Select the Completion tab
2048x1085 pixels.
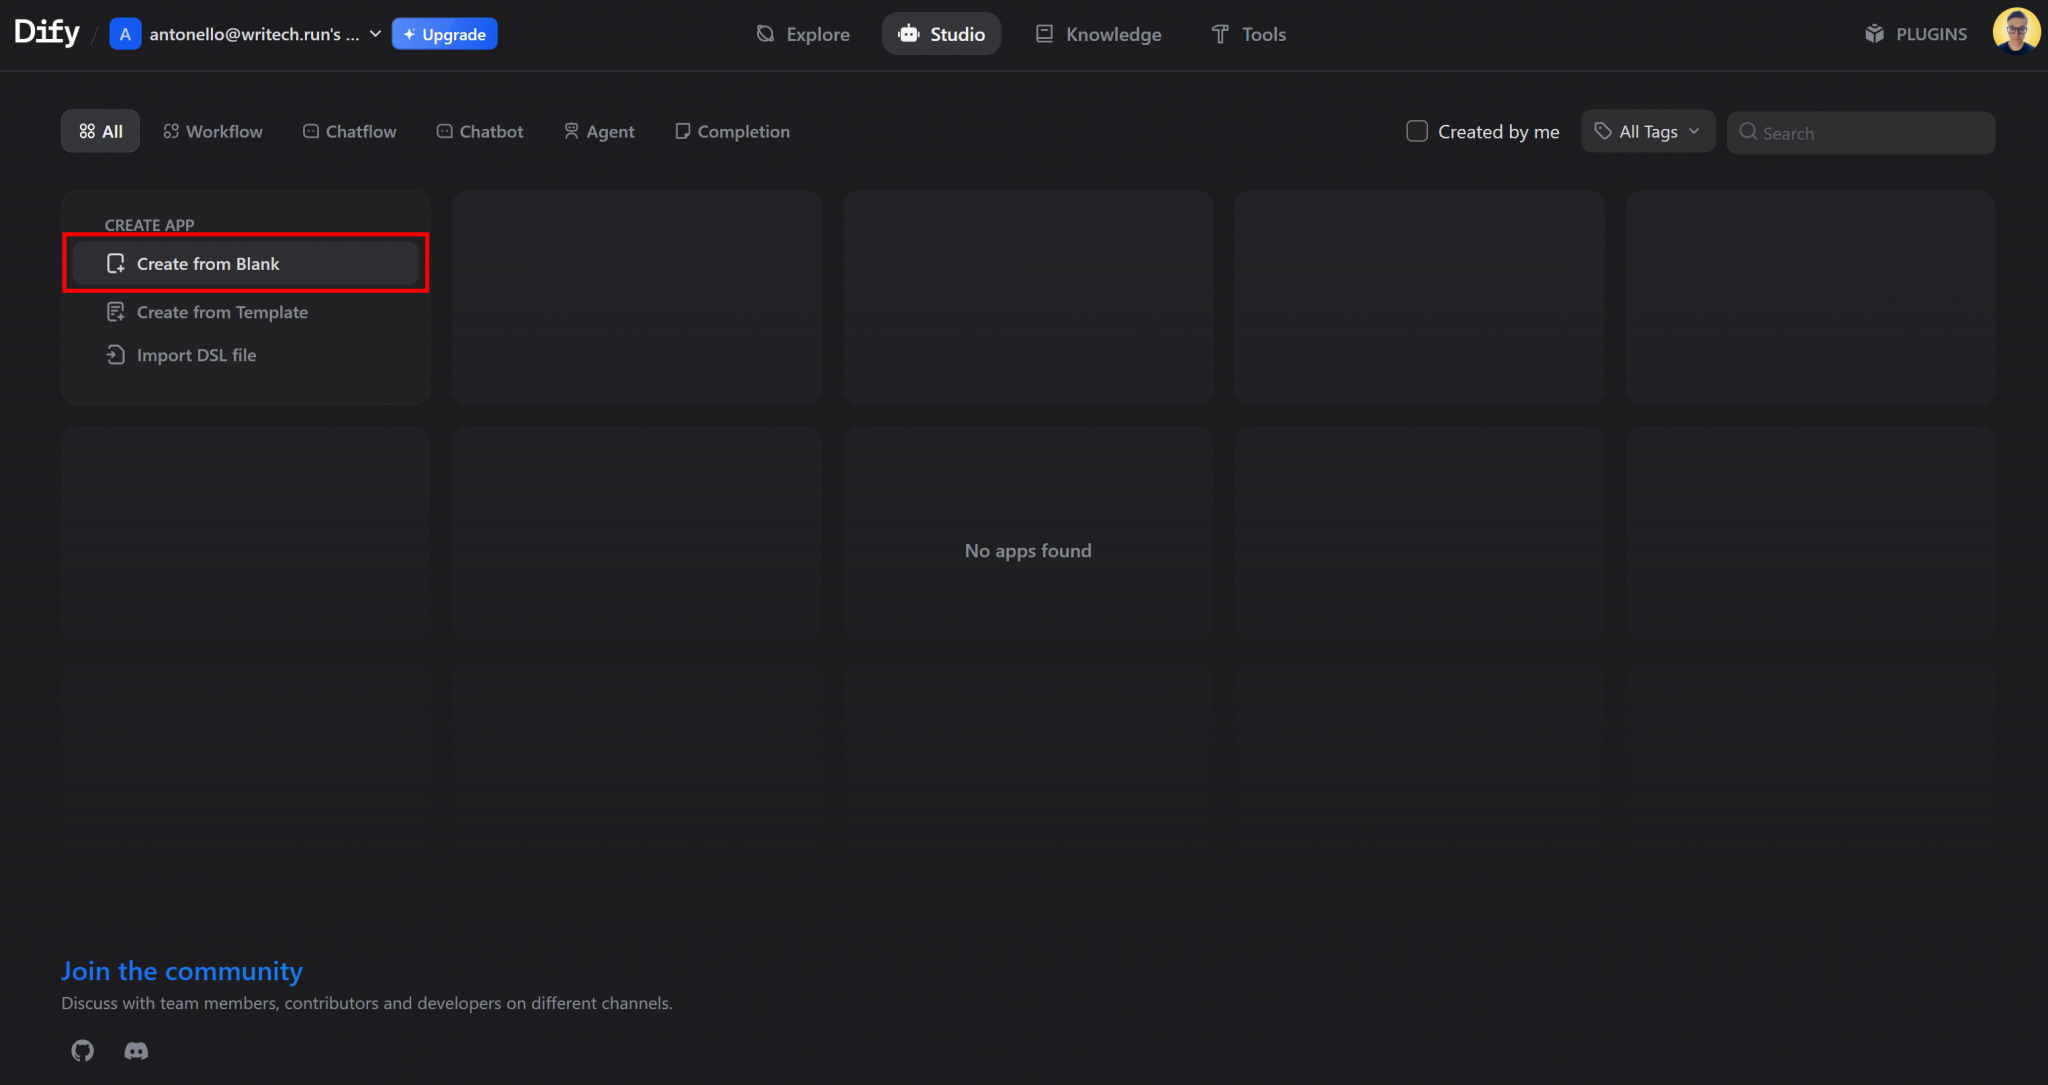click(x=731, y=131)
